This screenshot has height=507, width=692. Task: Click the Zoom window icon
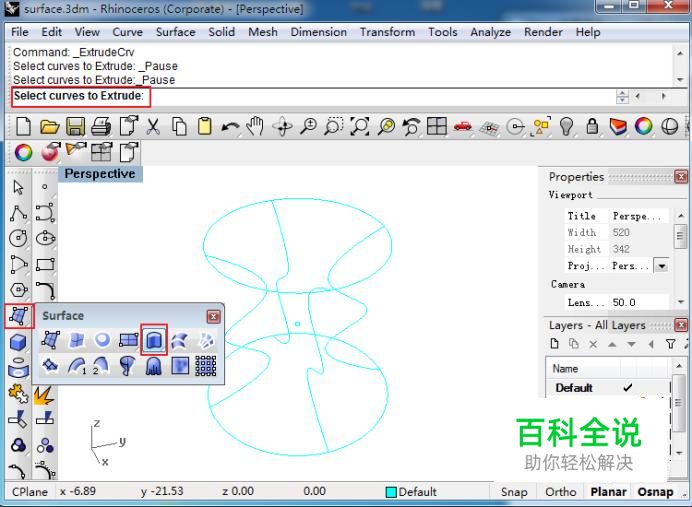[334, 127]
